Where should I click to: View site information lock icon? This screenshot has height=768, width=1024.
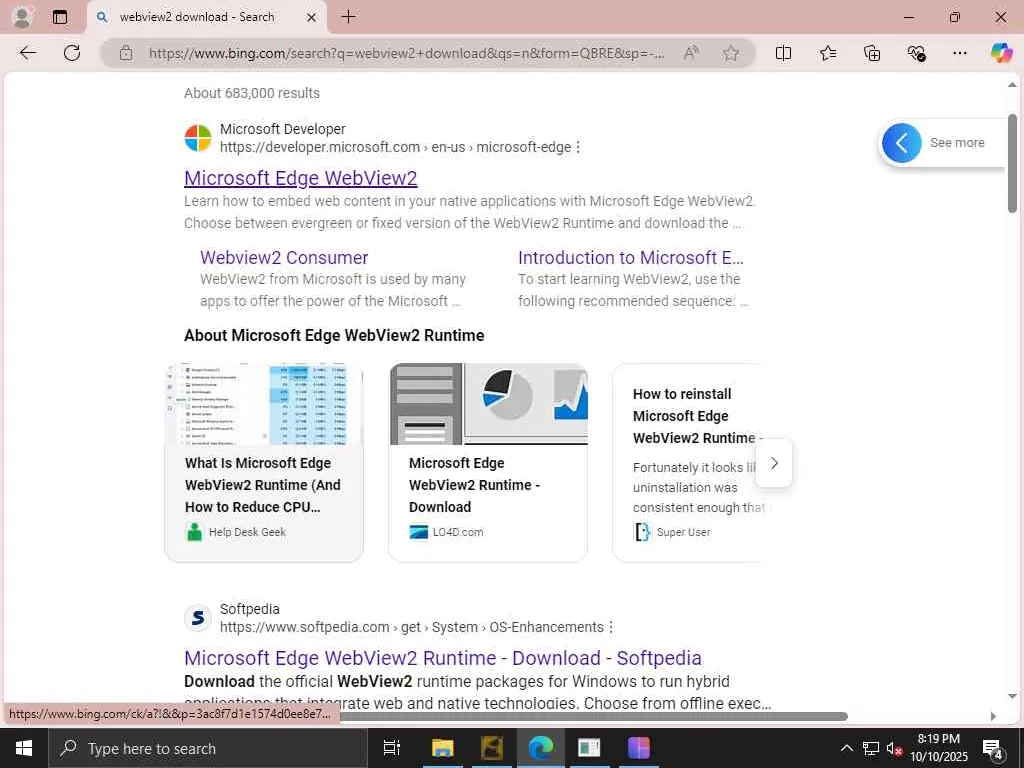126,54
